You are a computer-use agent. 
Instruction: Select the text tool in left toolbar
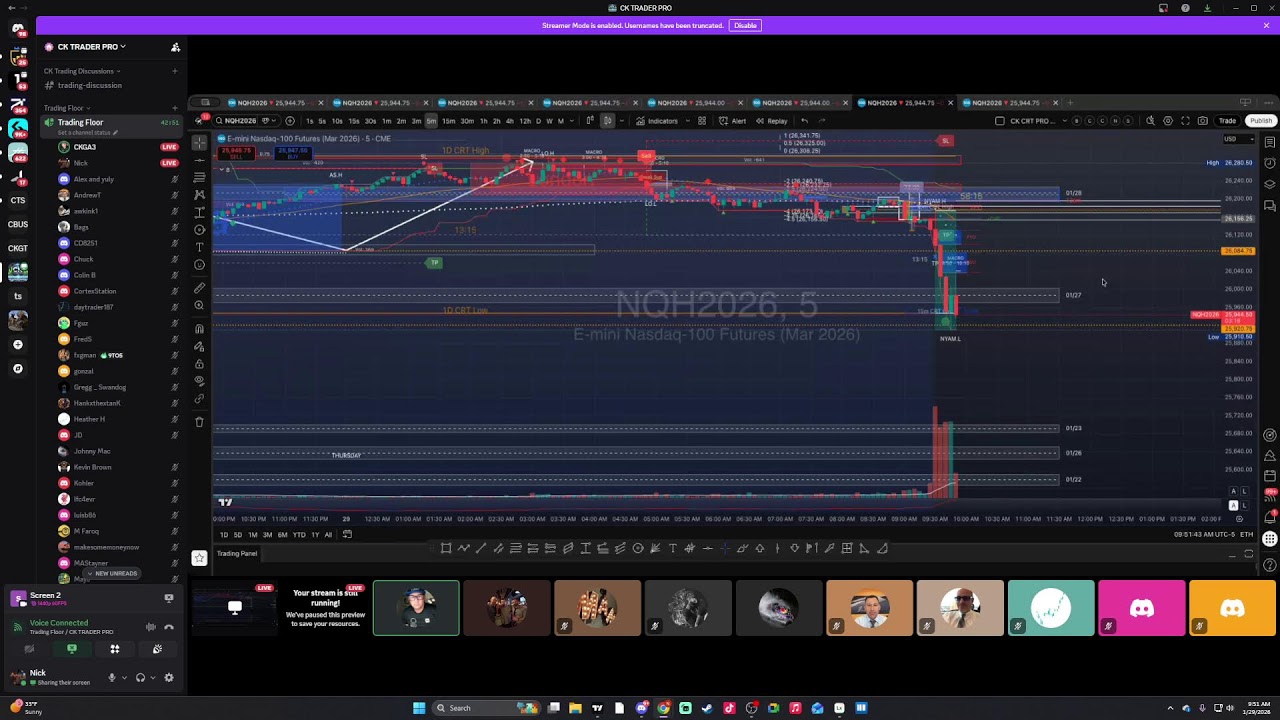199,247
